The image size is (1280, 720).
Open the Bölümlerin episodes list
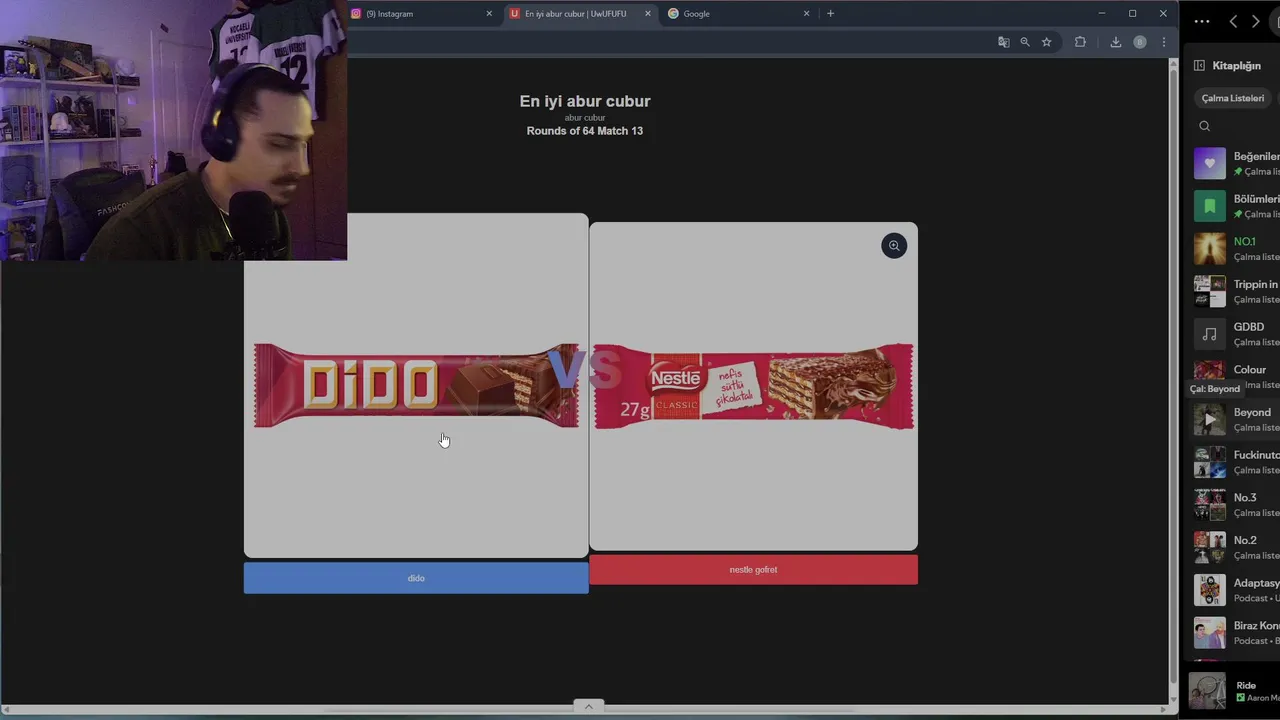(1236, 206)
